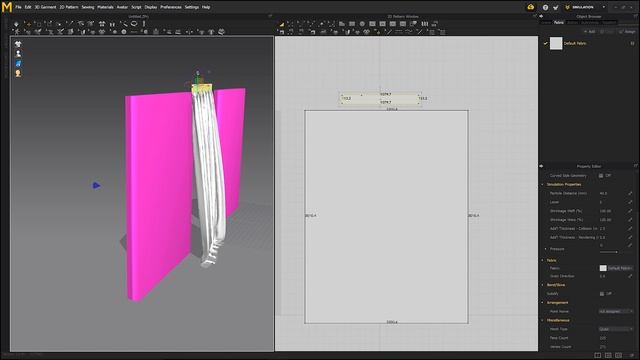Click the Default Fabric thumbnail swatch

(x=556, y=43)
